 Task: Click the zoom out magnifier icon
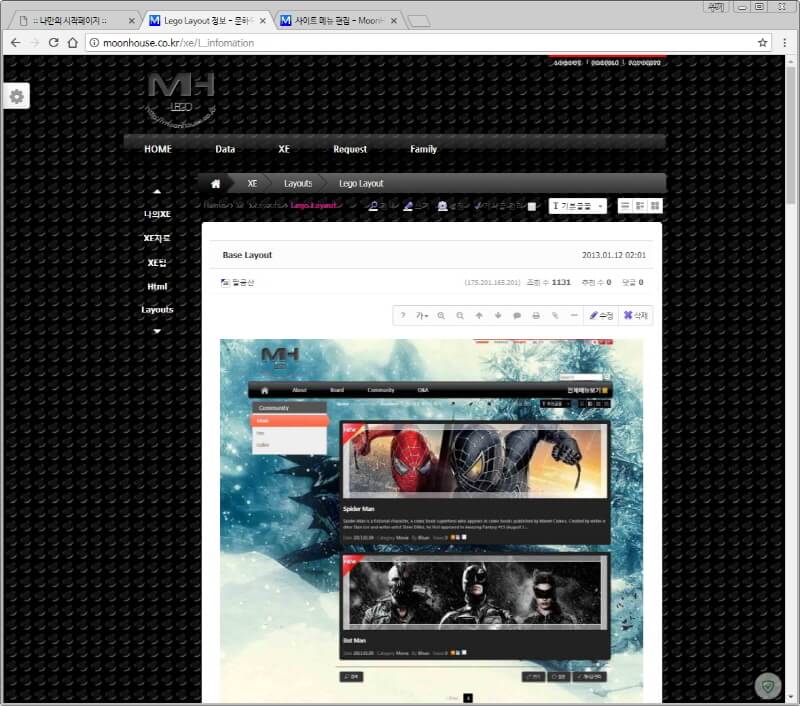pyautogui.click(x=460, y=316)
